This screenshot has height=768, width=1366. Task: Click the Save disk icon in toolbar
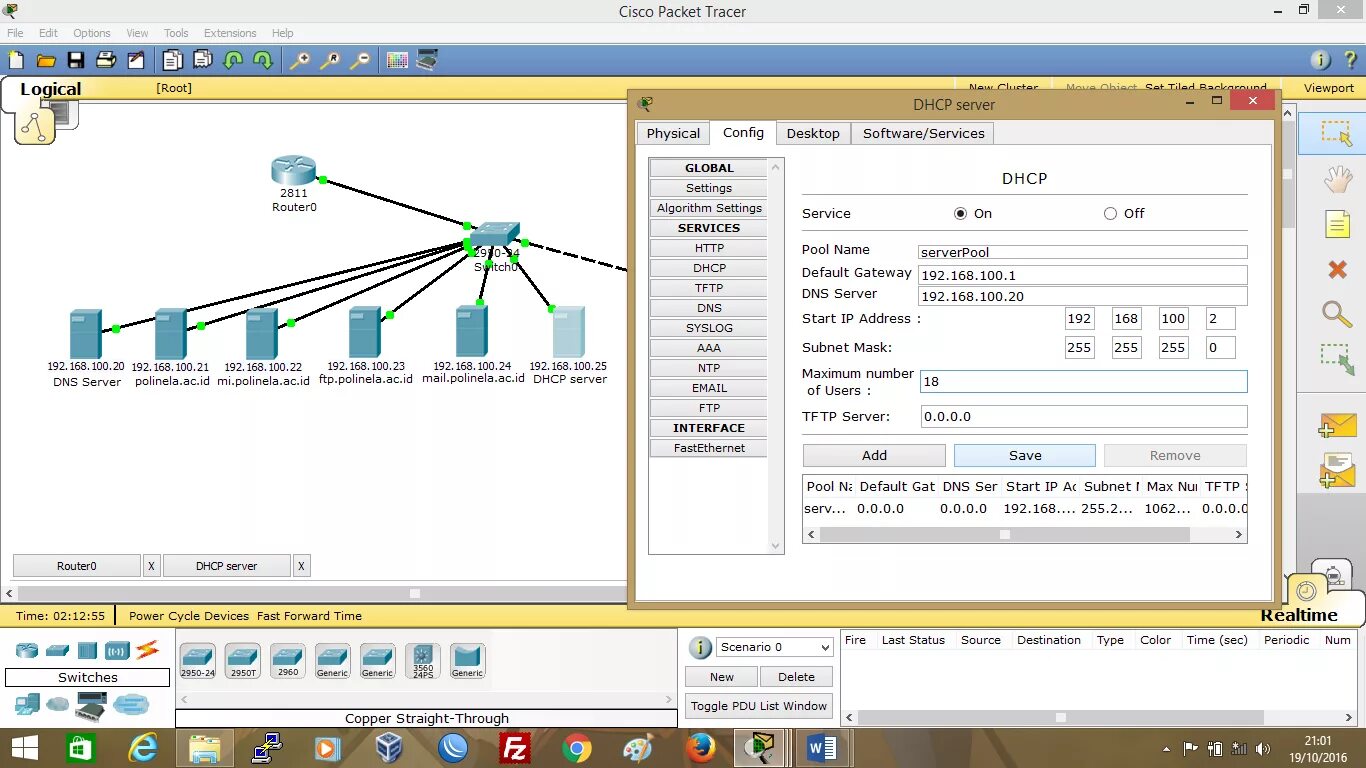[x=76, y=60]
